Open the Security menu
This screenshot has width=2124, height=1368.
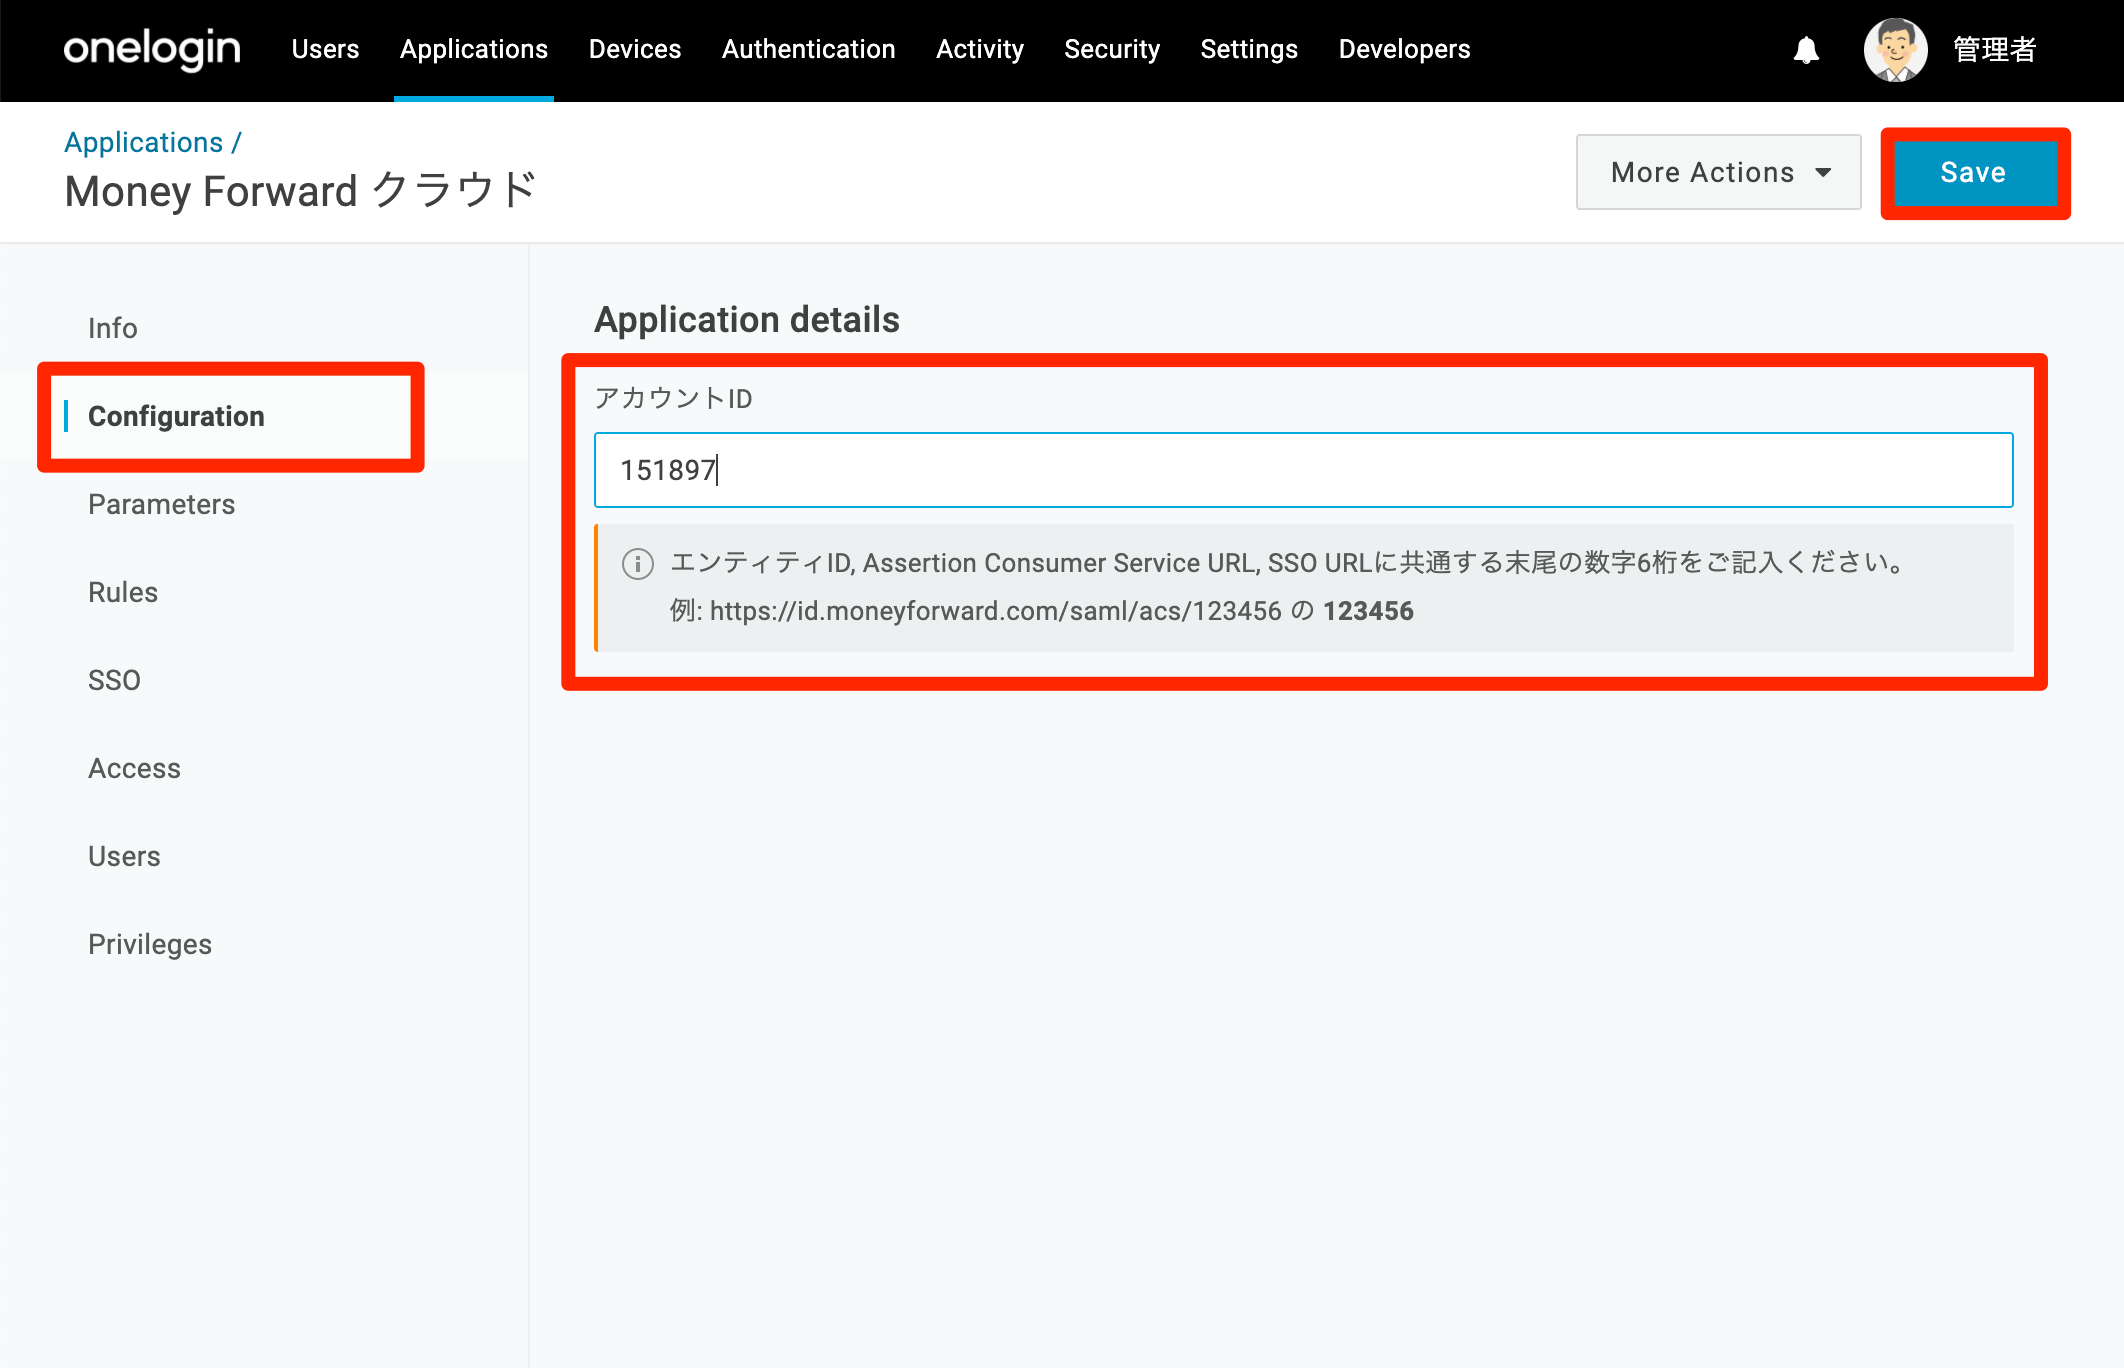click(x=1112, y=49)
